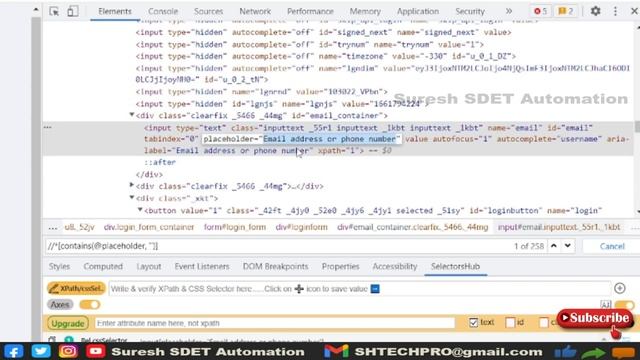This screenshot has width=640, height=360.
Task: Collapse the div email_container node
Action: pyautogui.click(x=132, y=115)
